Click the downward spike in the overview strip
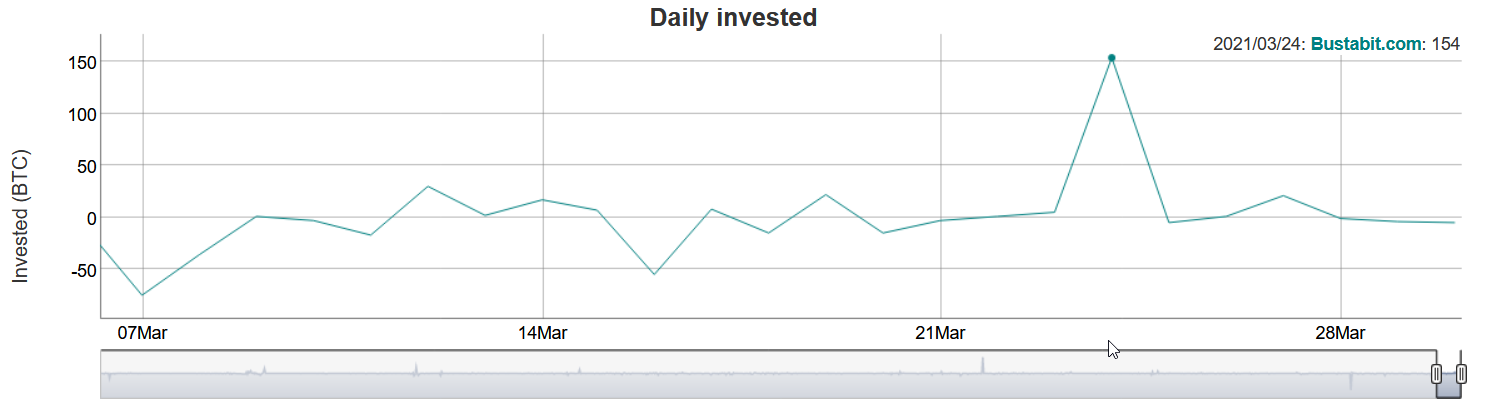The width and height of the screenshot is (1492, 403). coord(1351,382)
